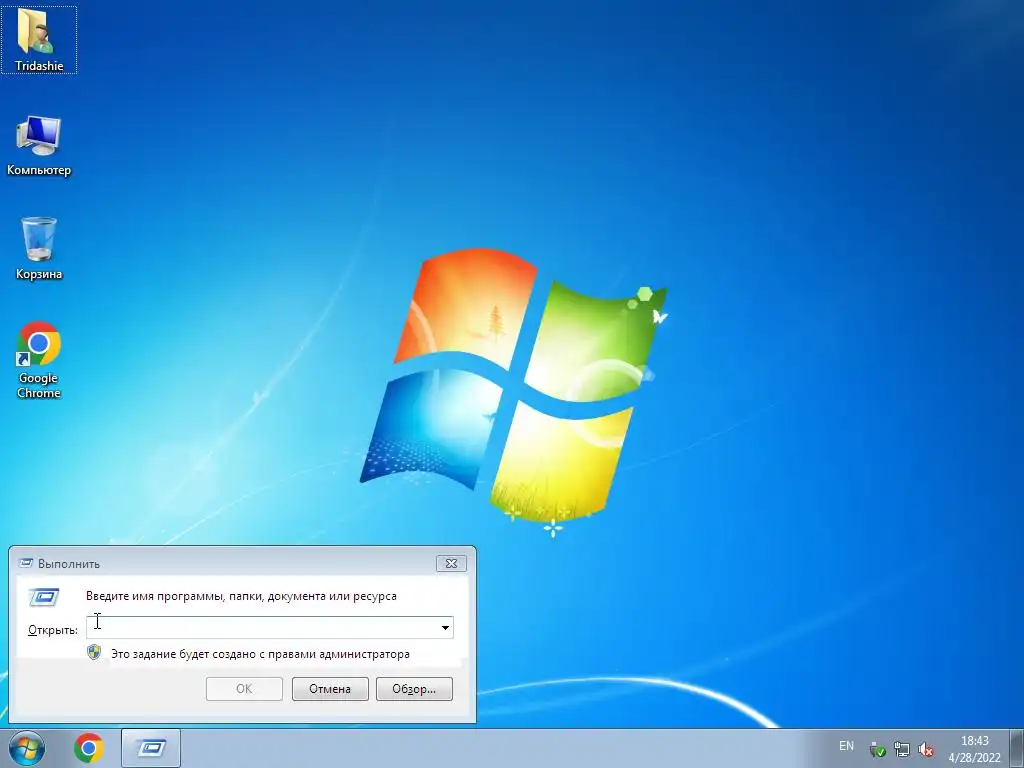Open the muted volume tray icon
Screen dimensions: 1024x768
925,749
